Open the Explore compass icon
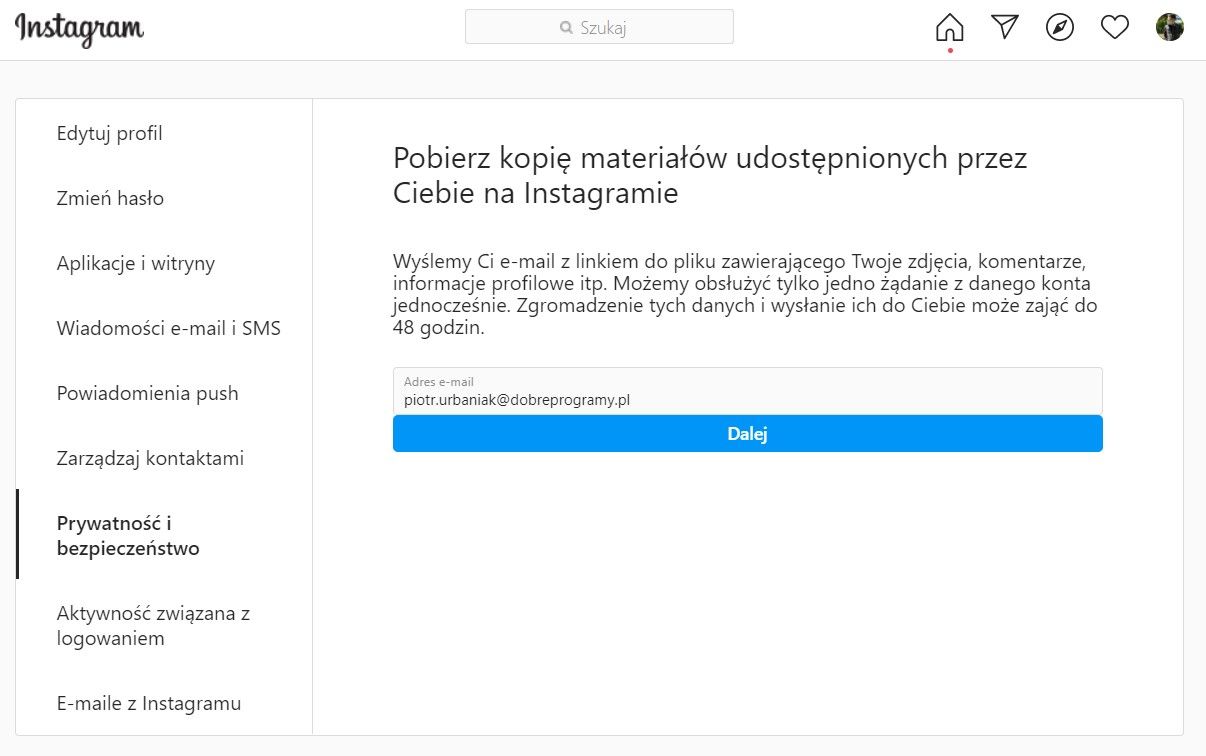 click(1060, 27)
